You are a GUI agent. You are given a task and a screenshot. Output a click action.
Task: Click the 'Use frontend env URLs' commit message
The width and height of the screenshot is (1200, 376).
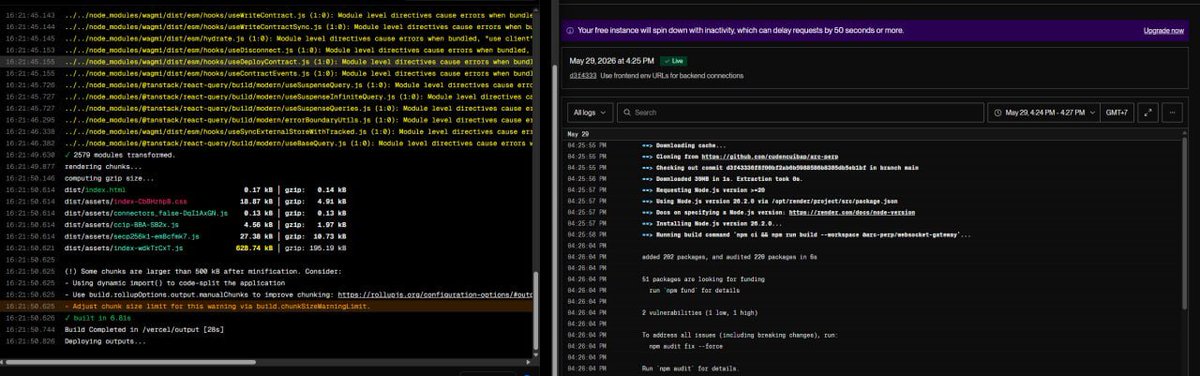671,75
